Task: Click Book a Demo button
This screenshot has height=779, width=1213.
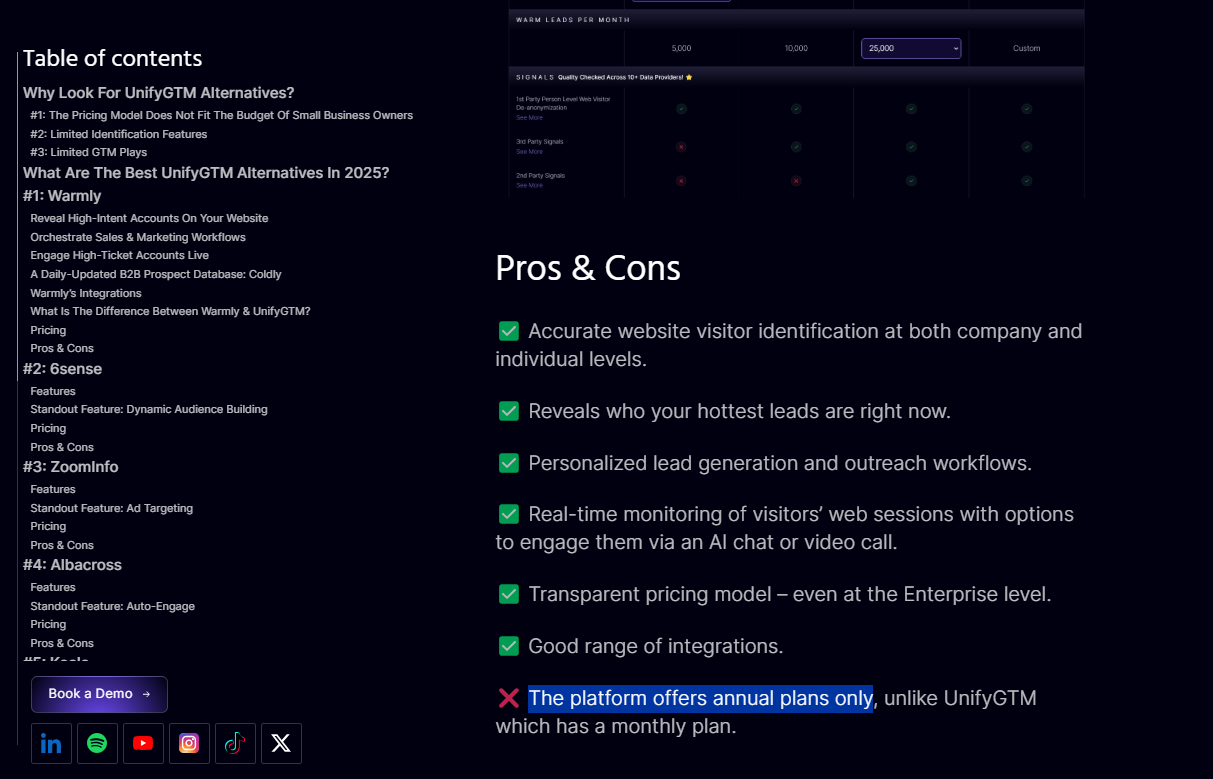Action: [x=99, y=694]
